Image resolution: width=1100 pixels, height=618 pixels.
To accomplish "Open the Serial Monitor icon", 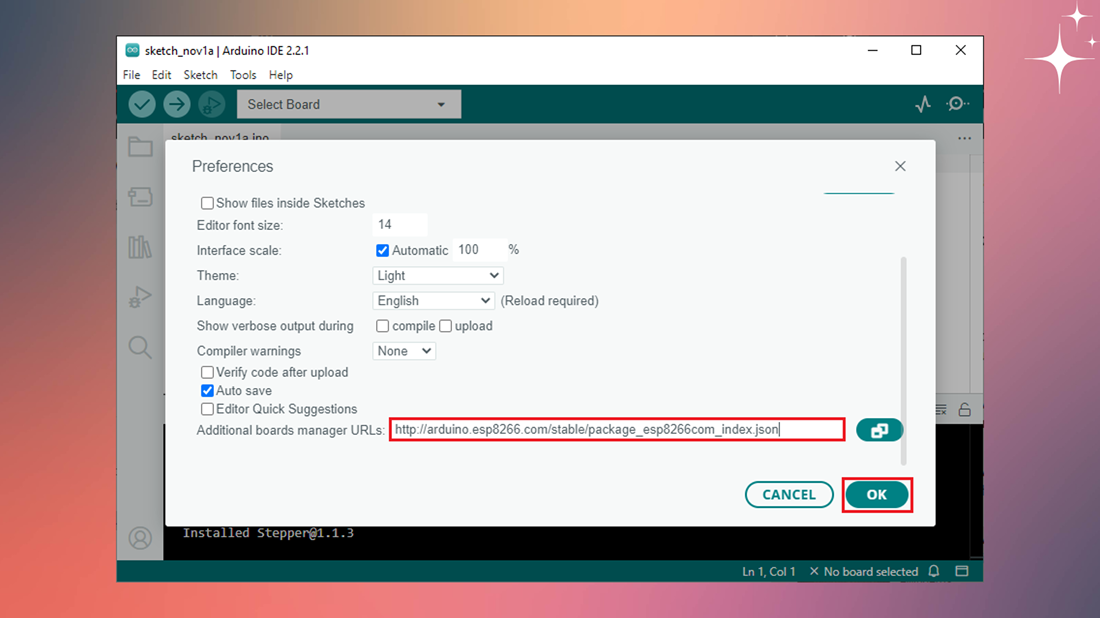I will tap(958, 104).
